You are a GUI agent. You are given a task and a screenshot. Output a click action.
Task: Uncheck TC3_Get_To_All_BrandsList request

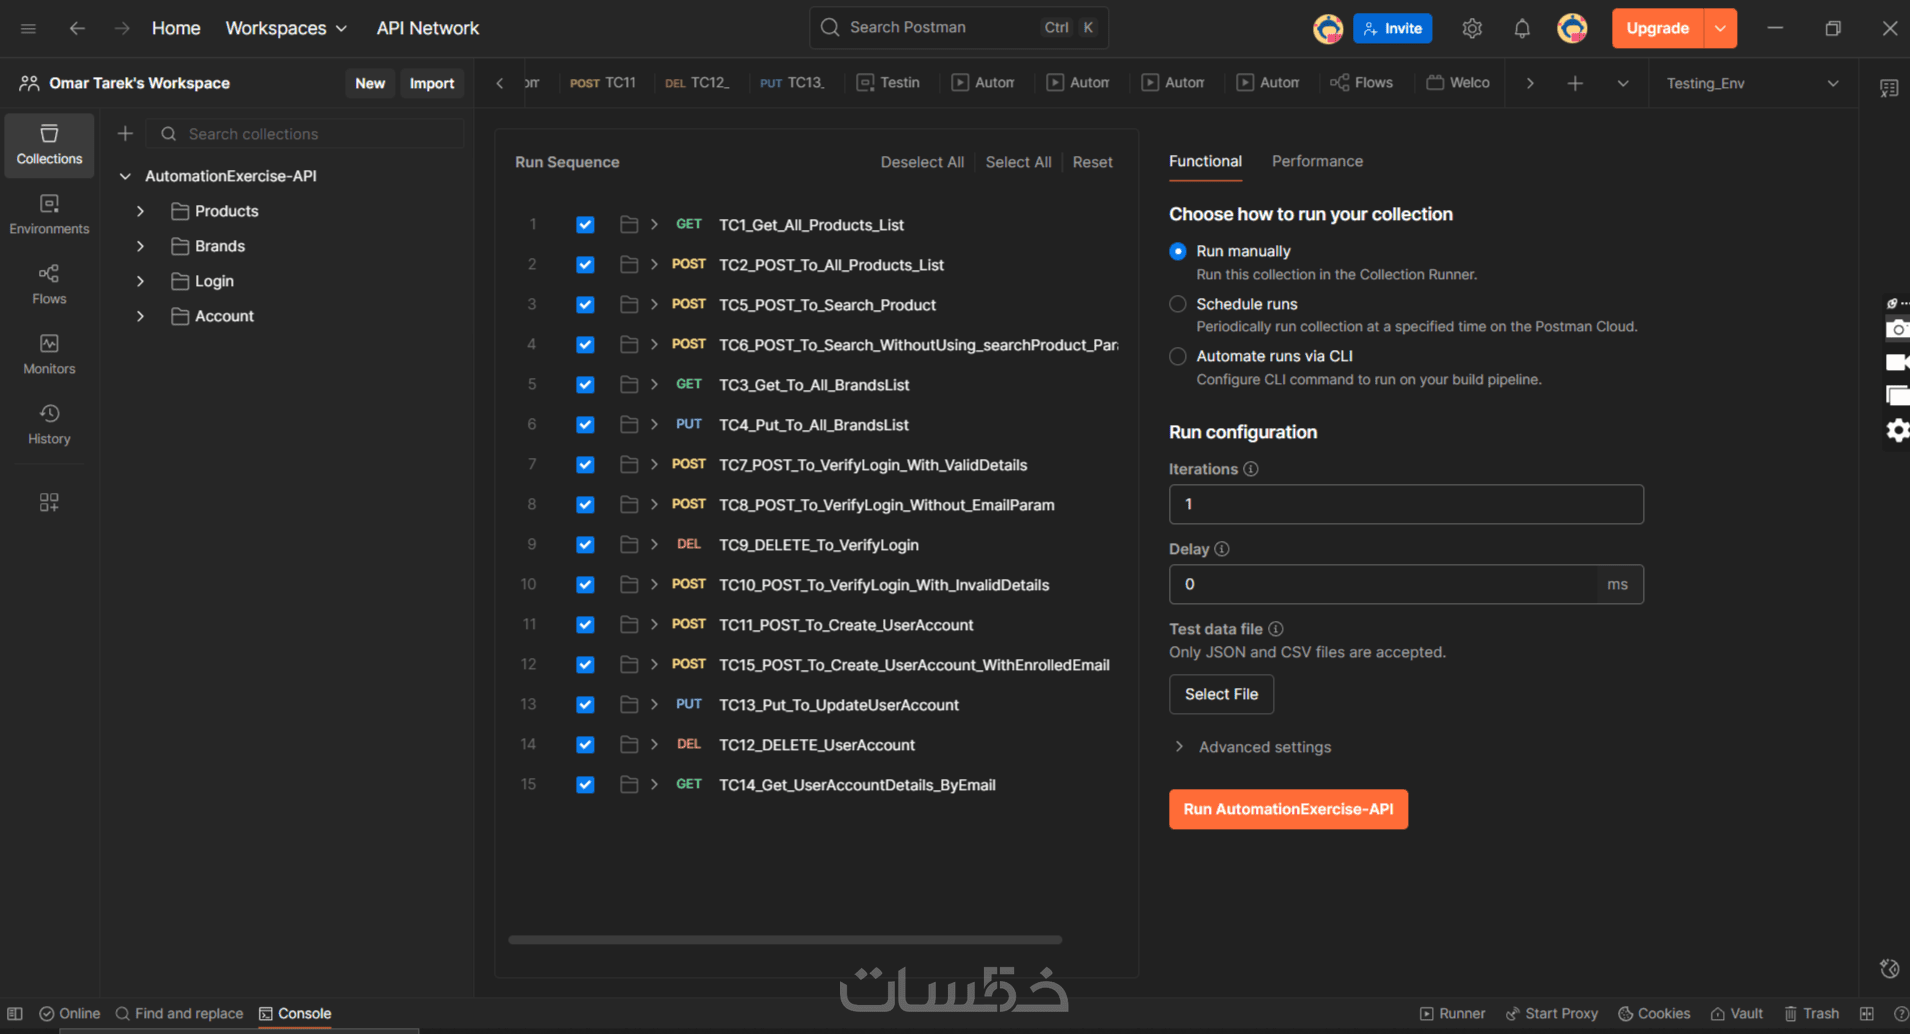(x=585, y=385)
